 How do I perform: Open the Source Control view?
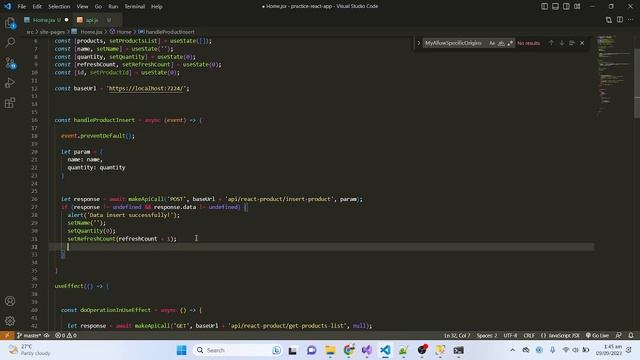(x=10, y=63)
